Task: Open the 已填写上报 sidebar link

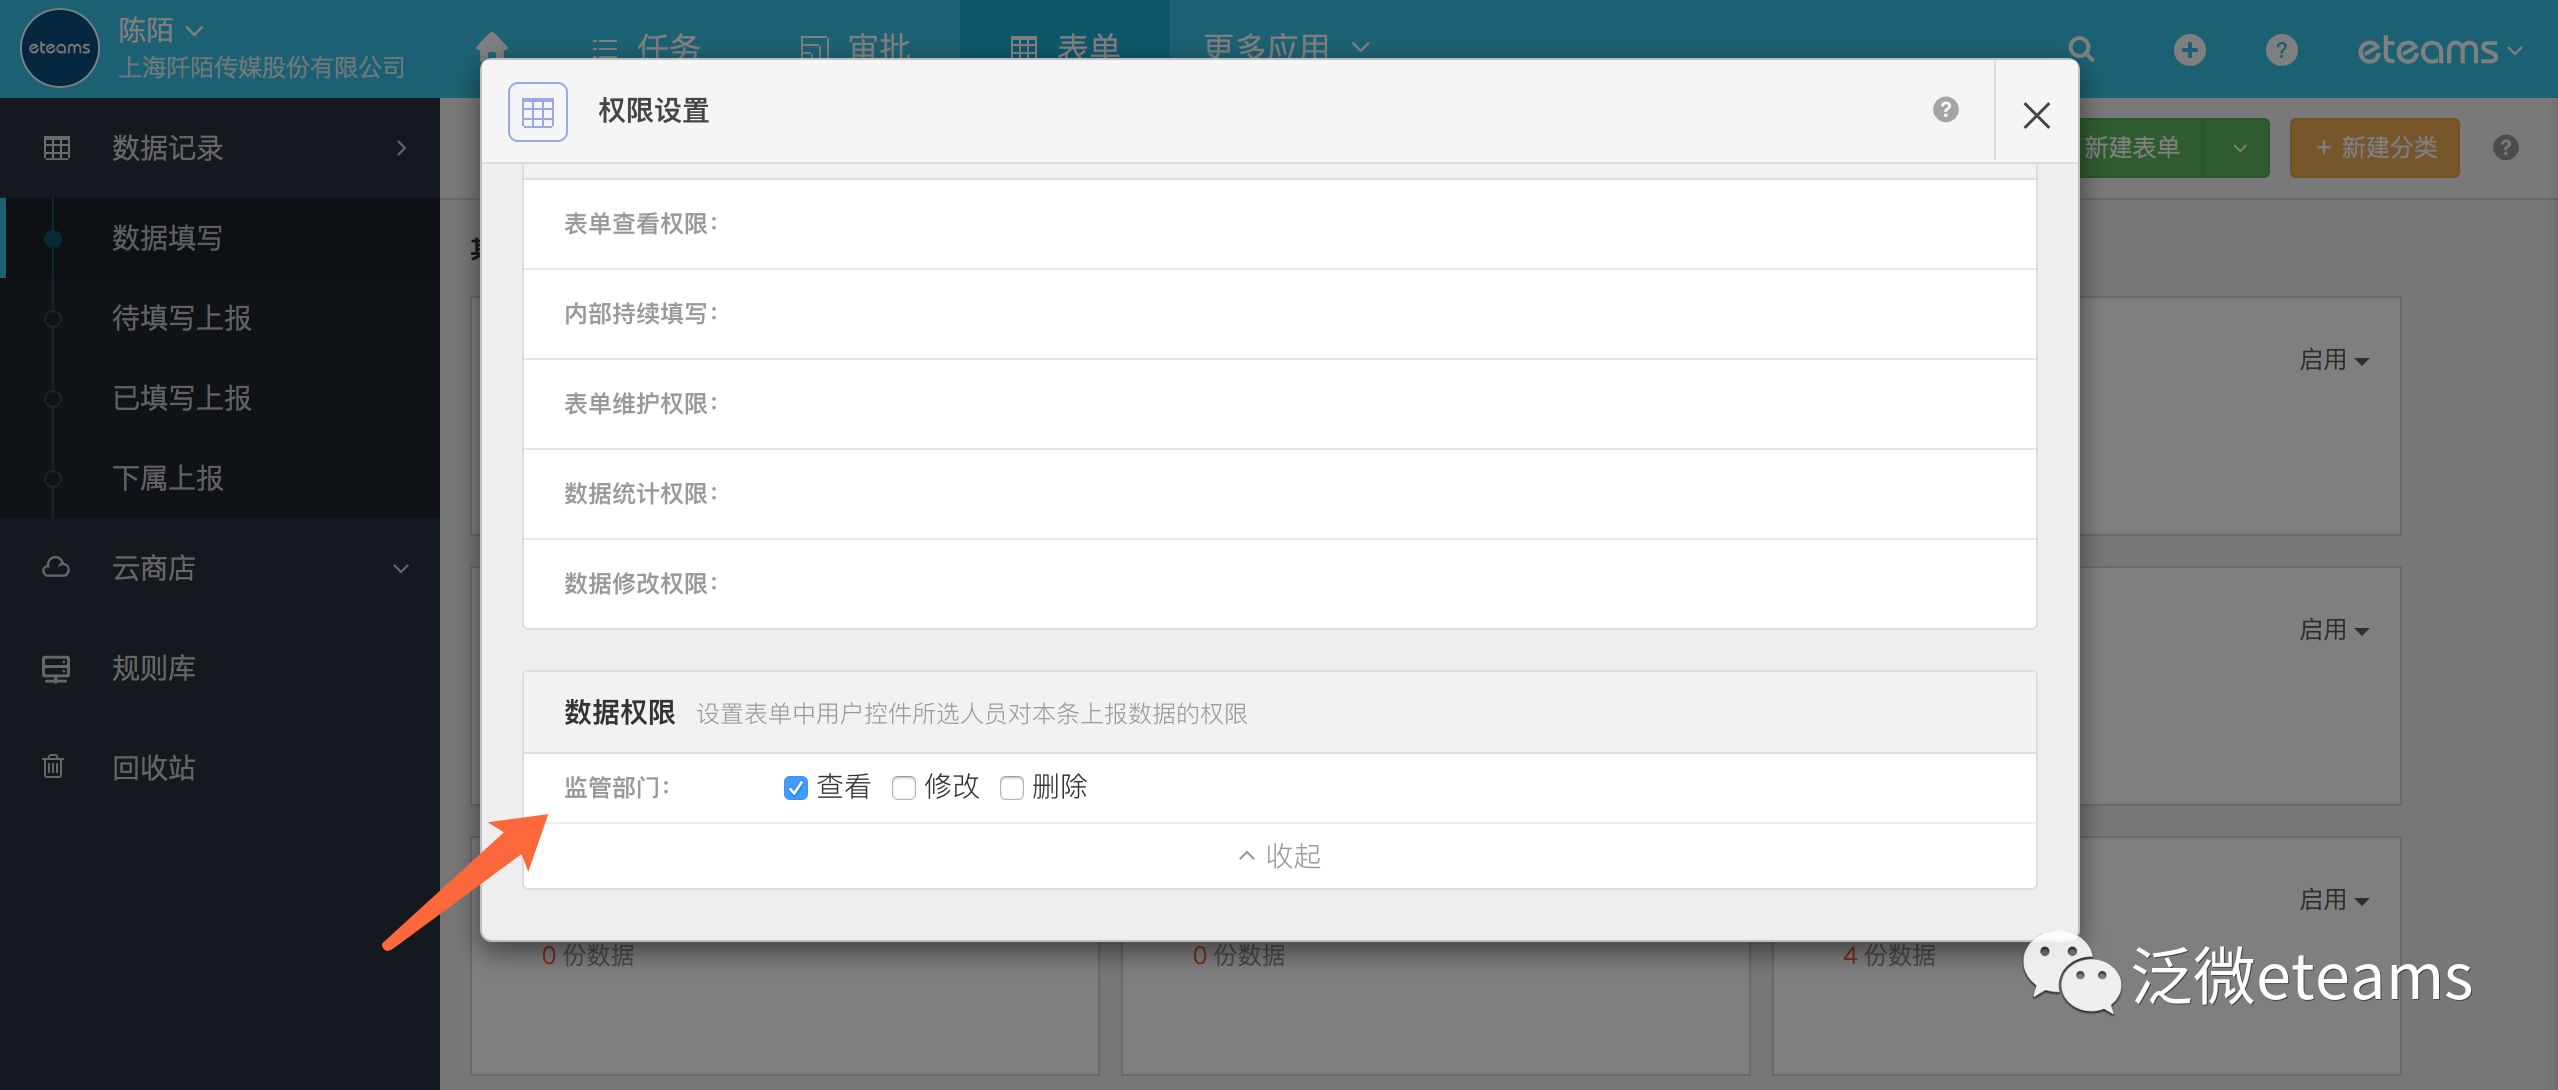Action: pos(181,398)
